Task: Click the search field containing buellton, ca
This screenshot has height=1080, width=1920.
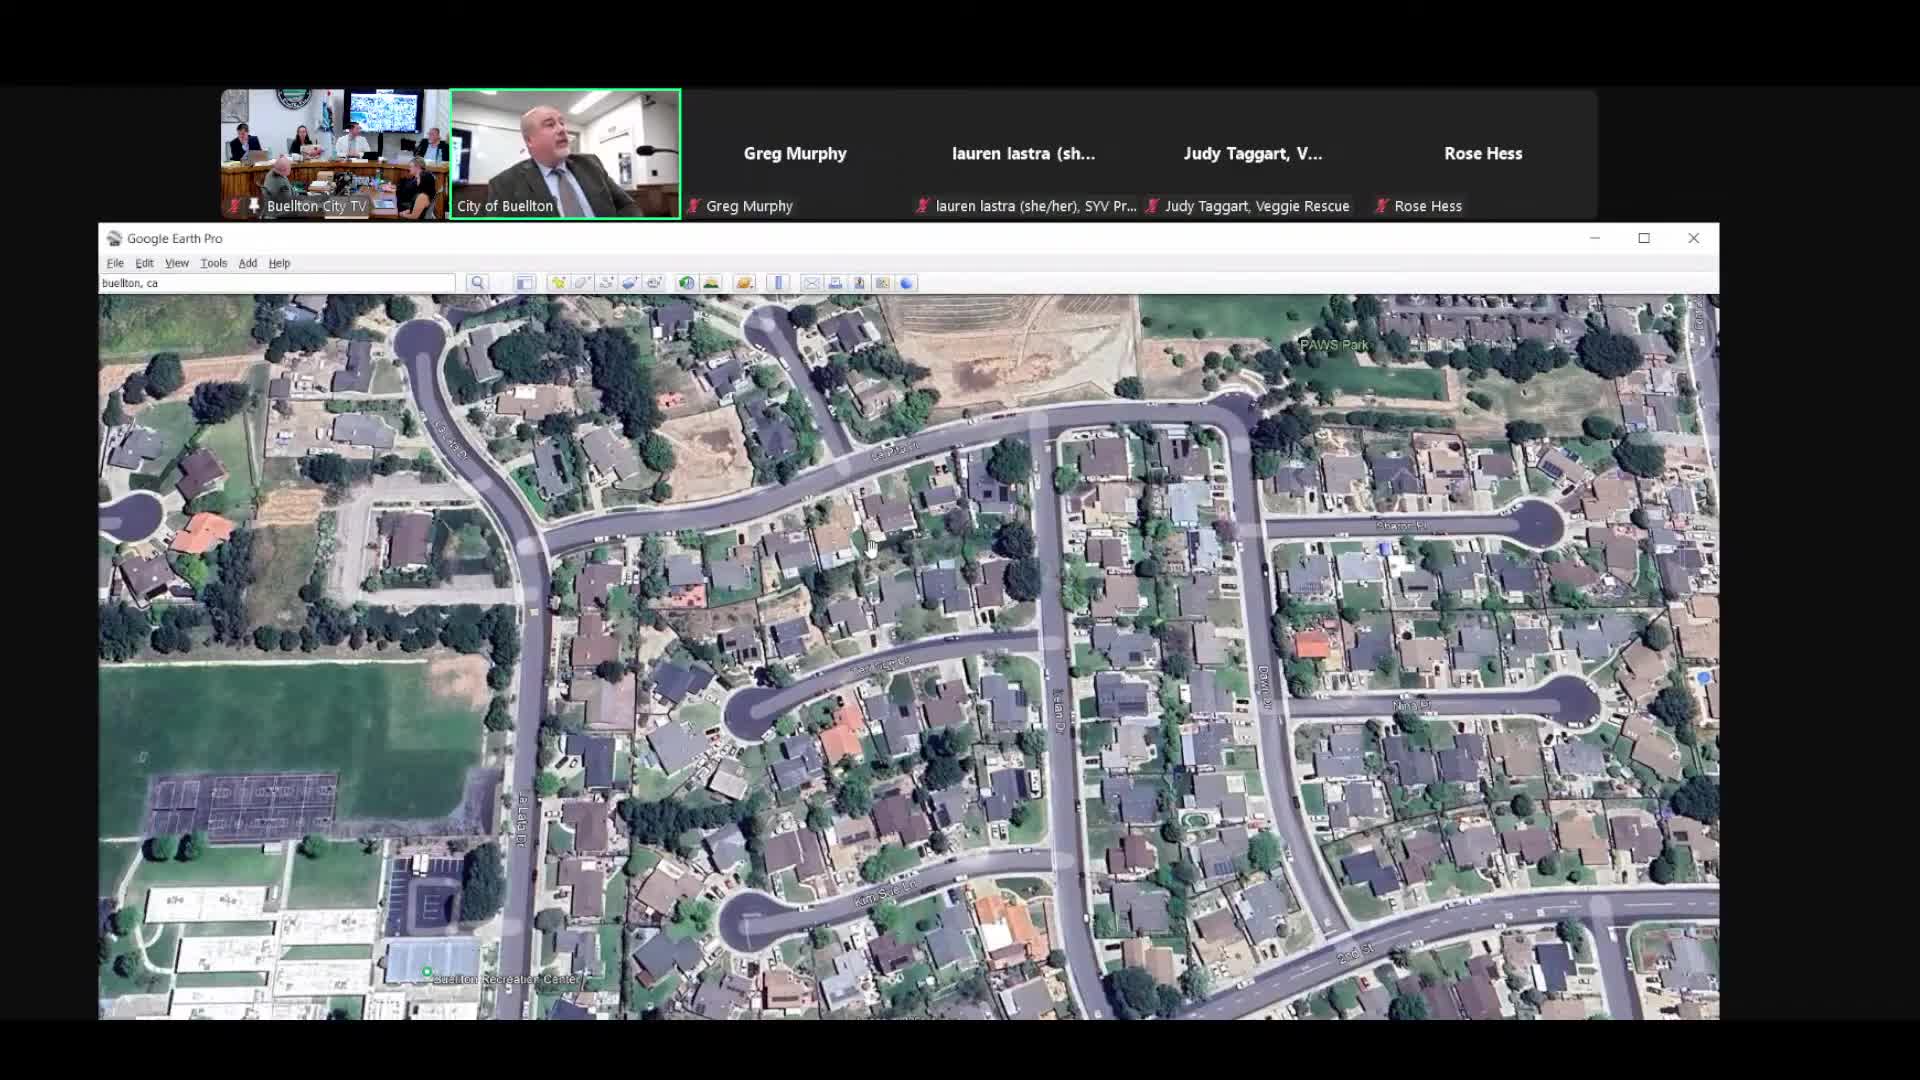Action: coord(277,283)
